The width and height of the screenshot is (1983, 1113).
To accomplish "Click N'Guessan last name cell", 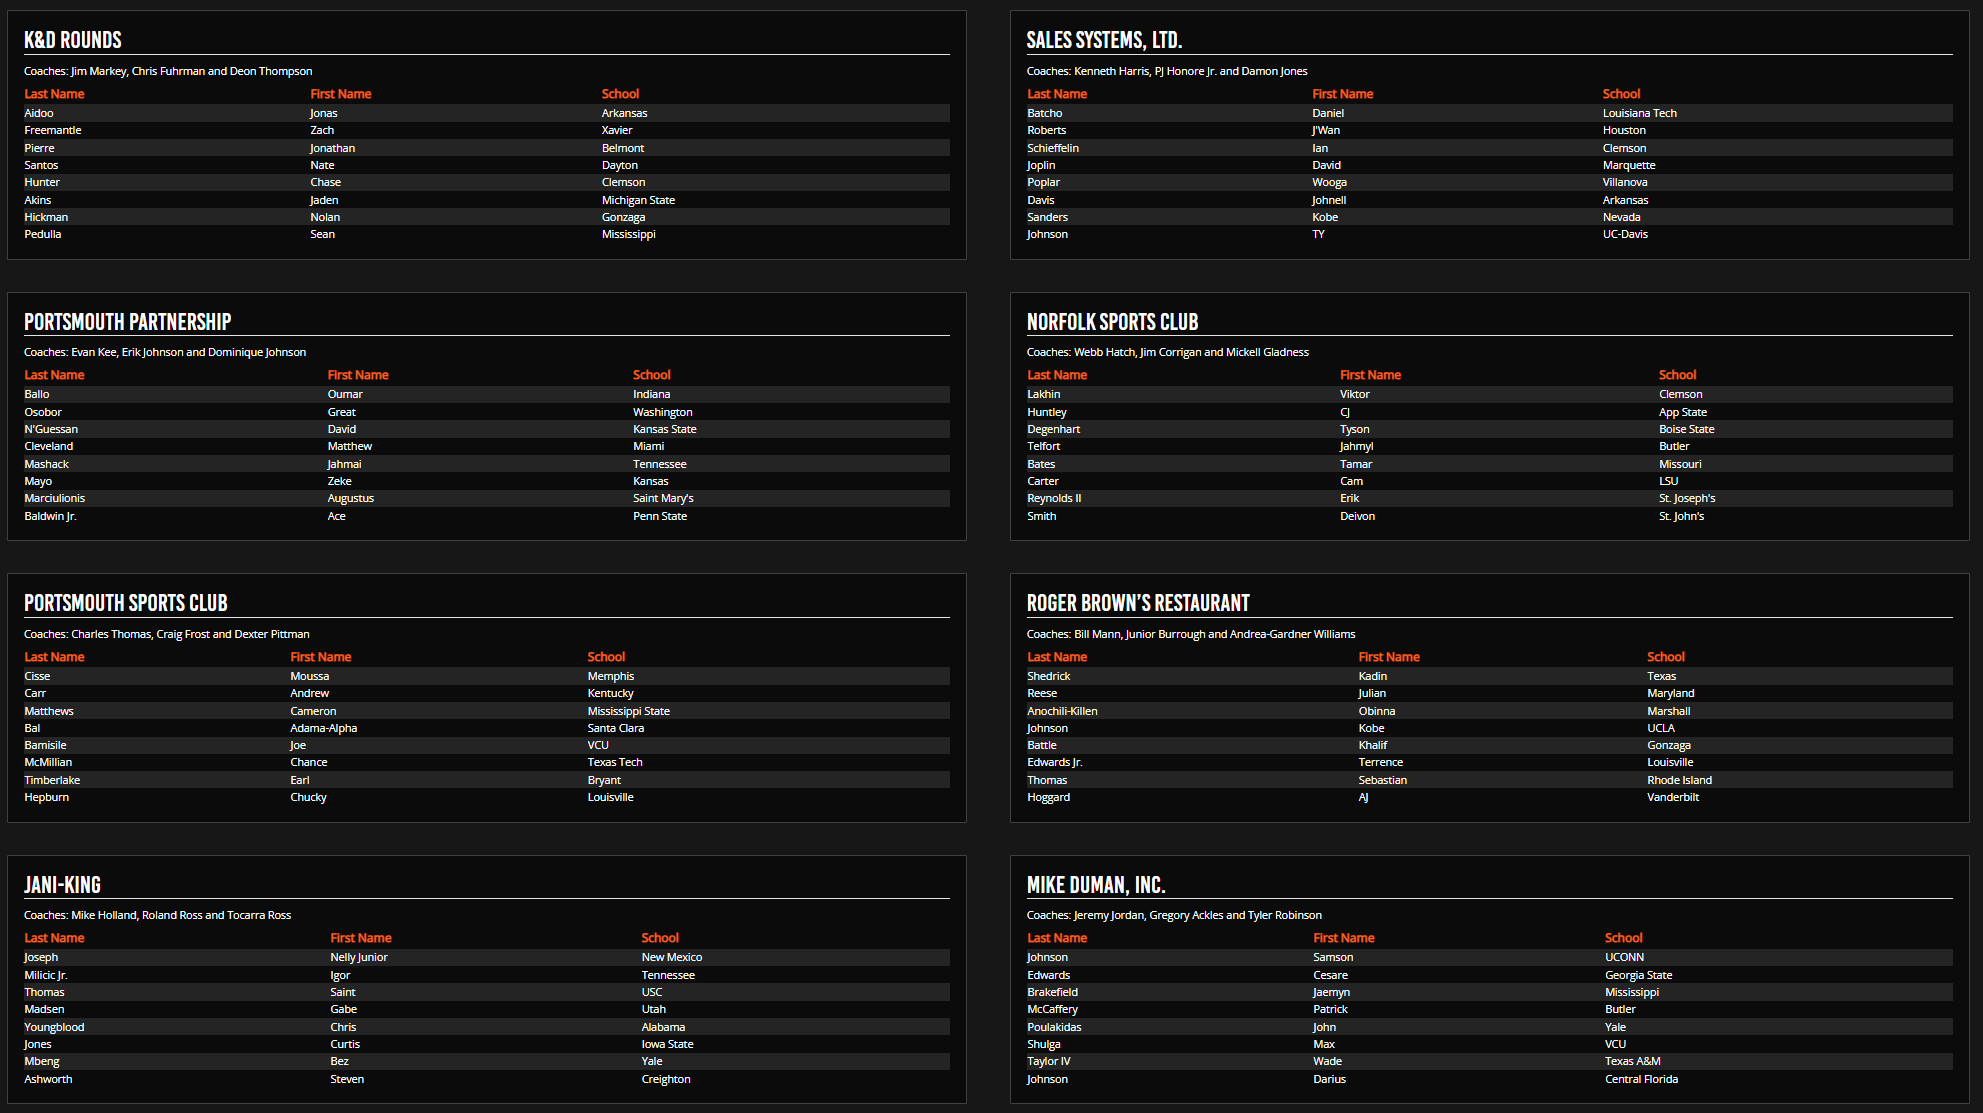I will point(51,429).
